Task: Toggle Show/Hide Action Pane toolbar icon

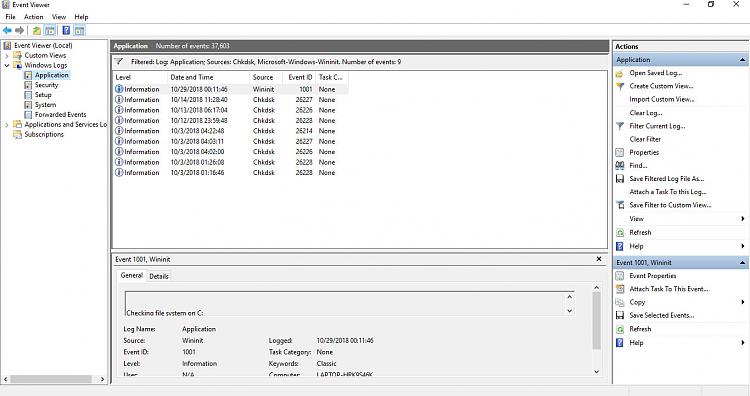Action: 79,31
